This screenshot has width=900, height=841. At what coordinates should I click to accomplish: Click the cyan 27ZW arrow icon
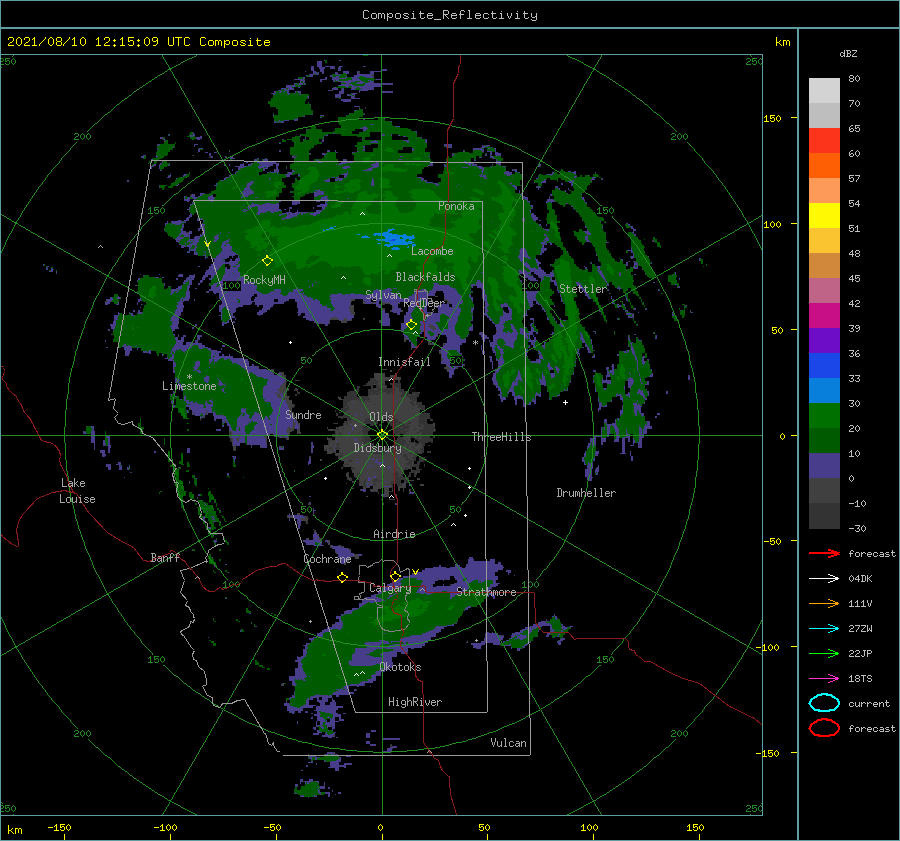pos(824,628)
